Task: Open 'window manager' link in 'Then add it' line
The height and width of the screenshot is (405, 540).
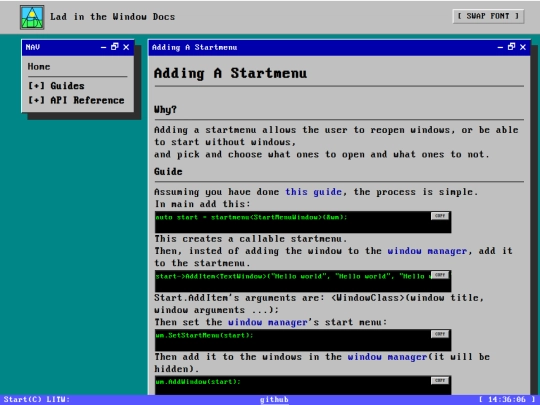Action: [x=387, y=357]
